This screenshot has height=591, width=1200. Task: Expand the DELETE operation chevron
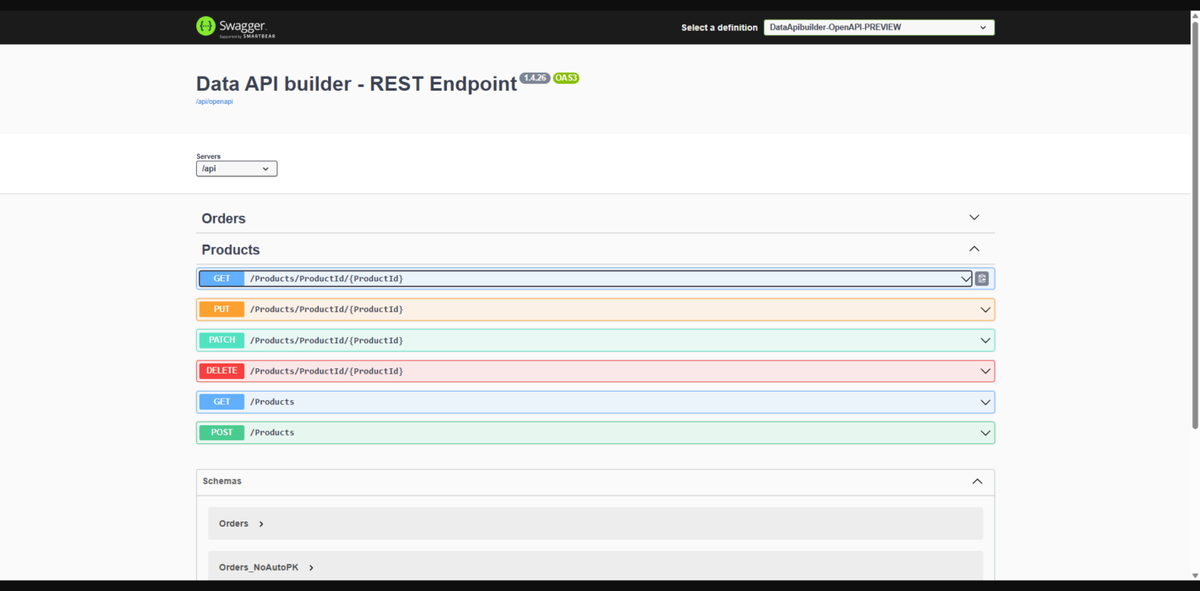986,371
